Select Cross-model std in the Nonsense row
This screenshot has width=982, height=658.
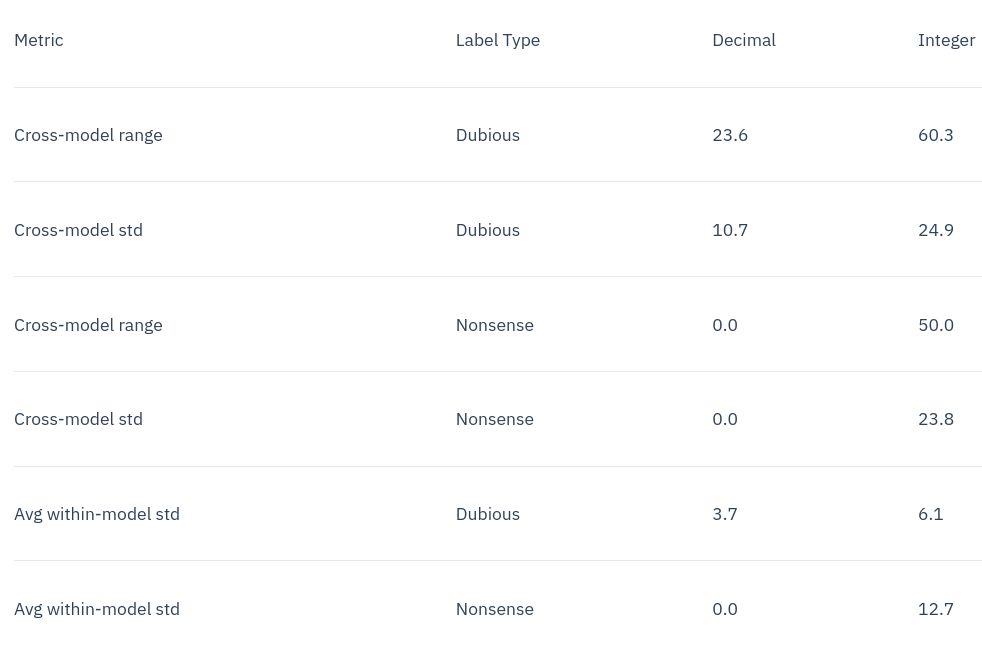click(78, 419)
